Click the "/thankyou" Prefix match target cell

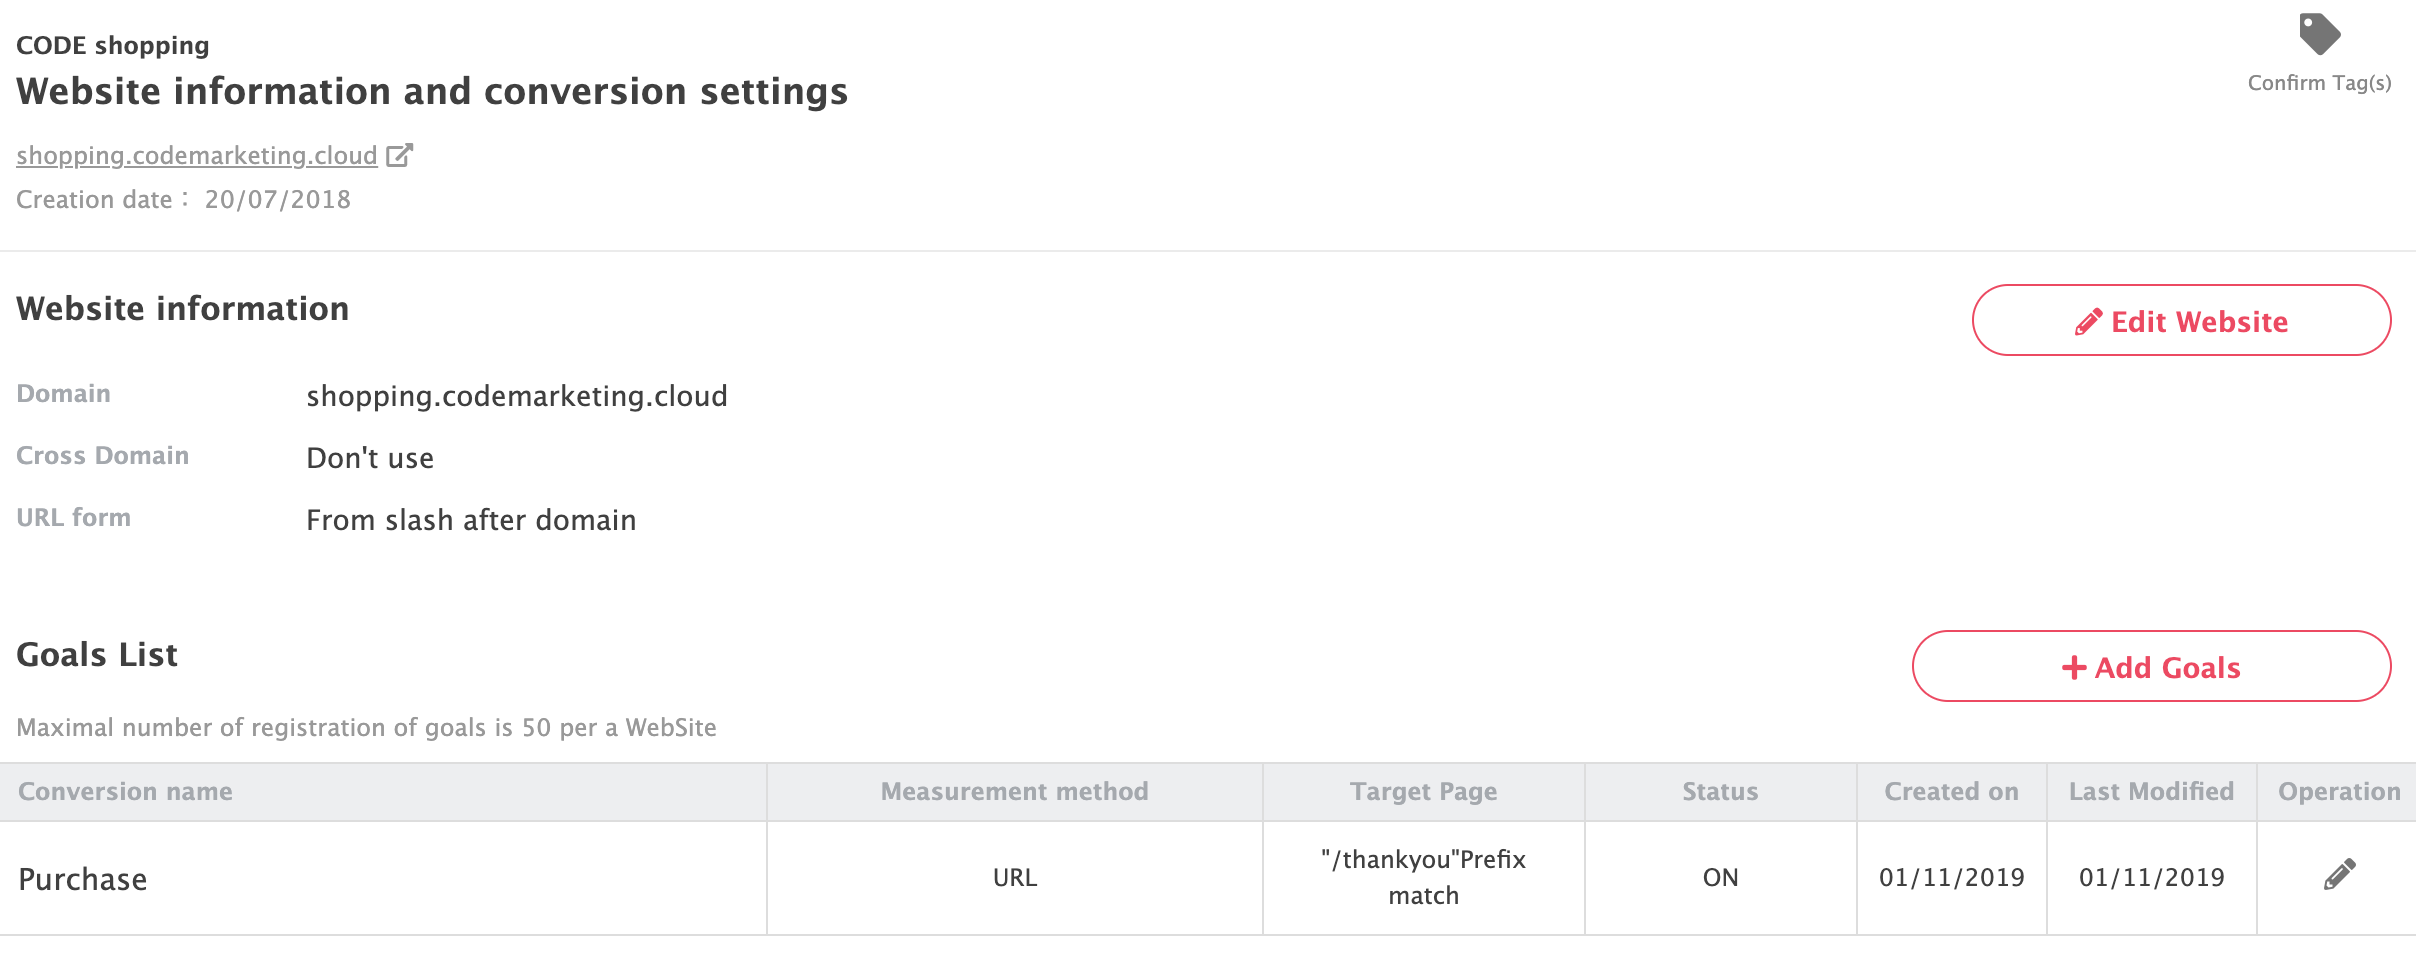(1423, 877)
